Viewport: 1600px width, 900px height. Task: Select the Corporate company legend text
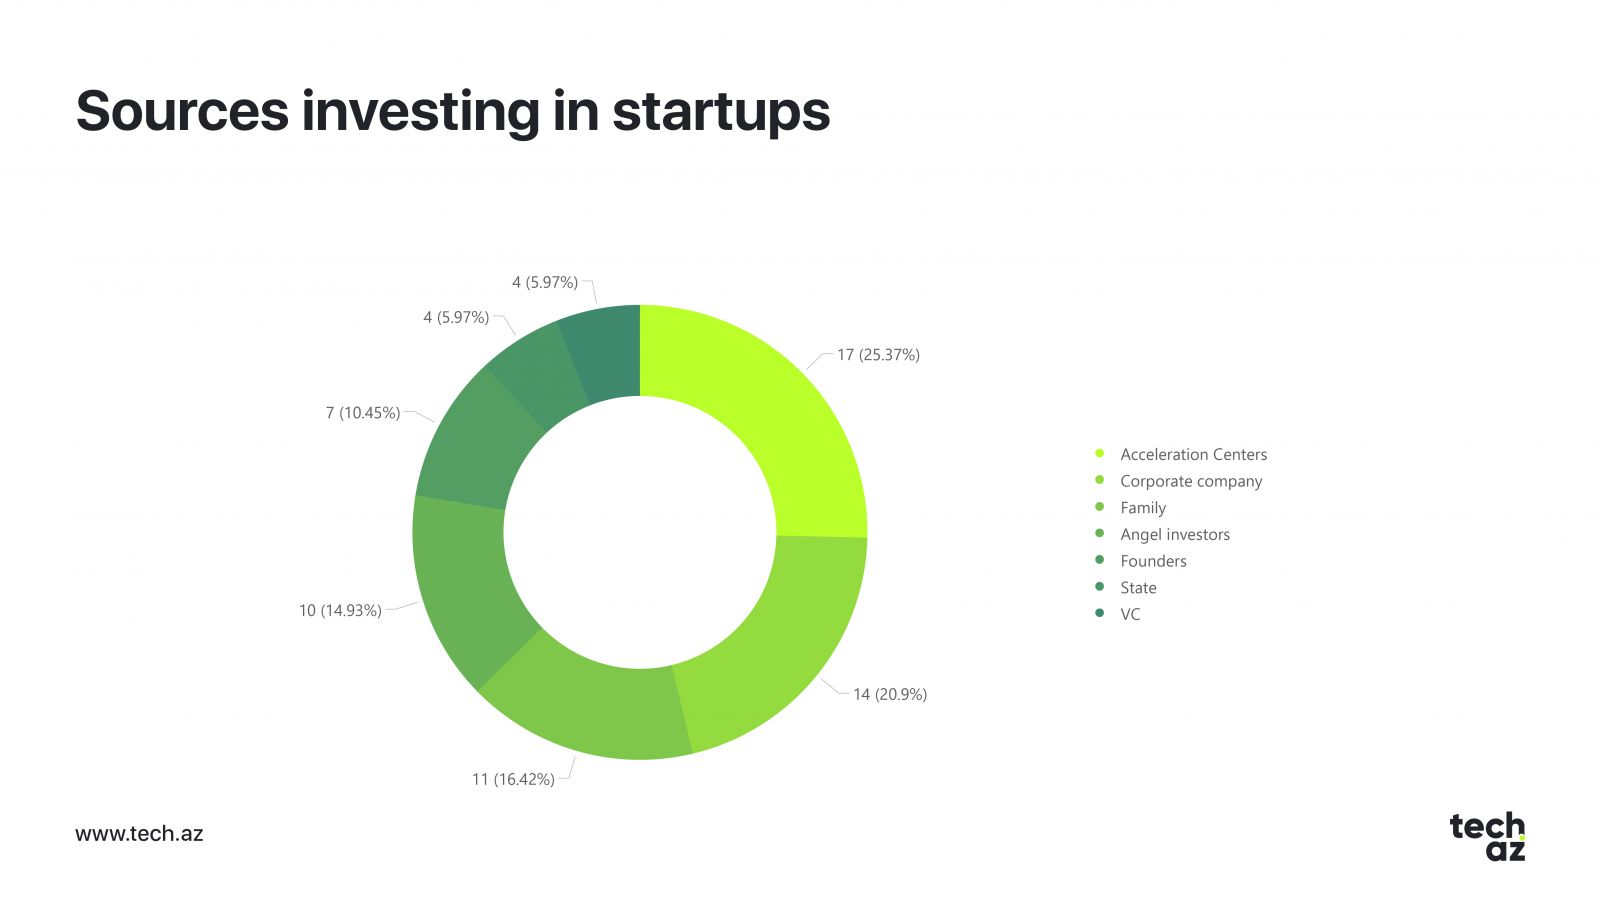tap(1191, 481)
